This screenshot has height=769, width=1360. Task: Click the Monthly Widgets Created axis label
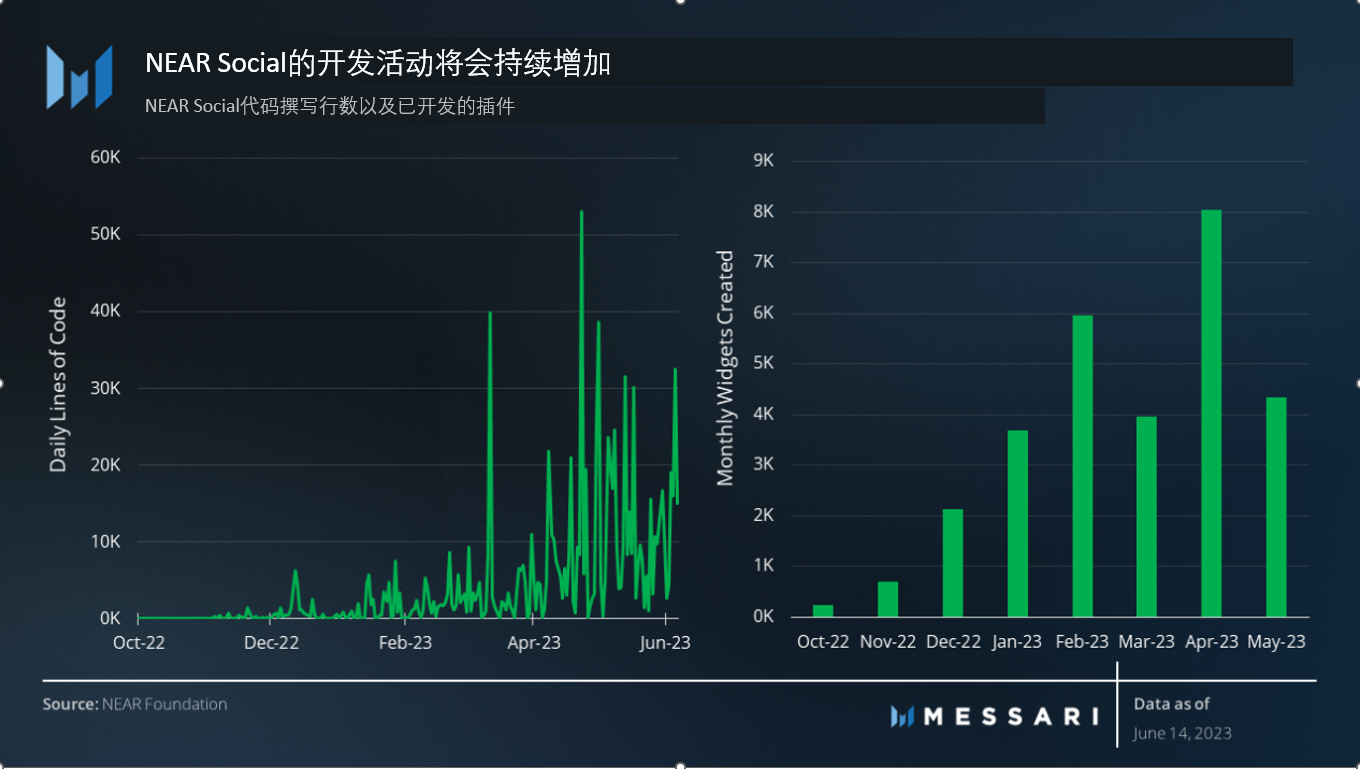[725, 368]
